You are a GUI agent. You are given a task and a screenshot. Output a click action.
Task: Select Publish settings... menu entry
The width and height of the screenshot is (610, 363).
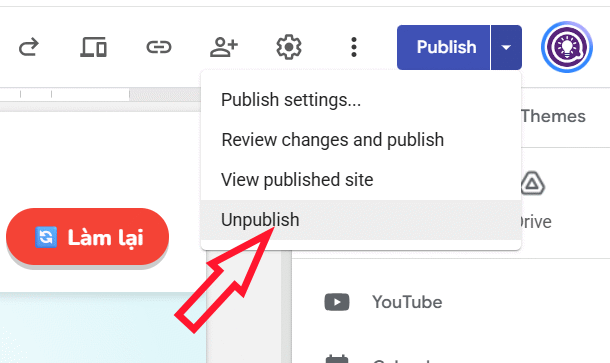(x=361, y=100)
